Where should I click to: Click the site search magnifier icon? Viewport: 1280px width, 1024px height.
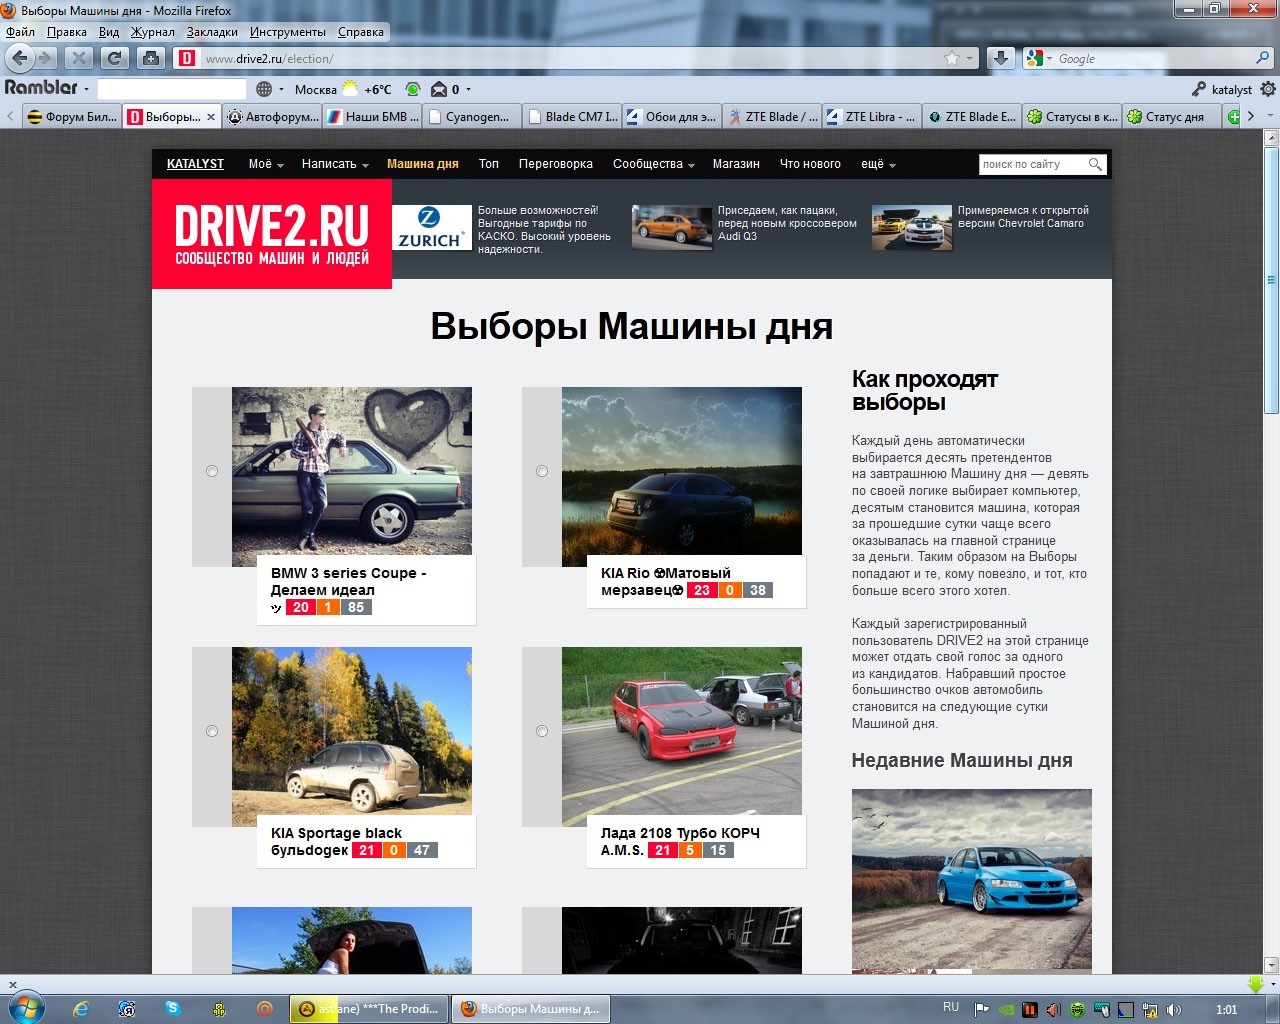coord(1095,164)
